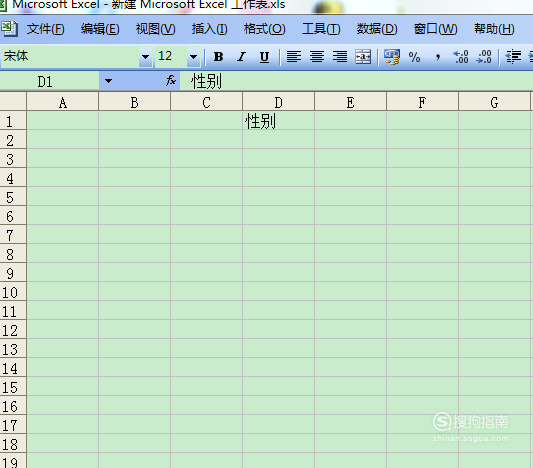Select row 10 header
The image size is (533, 468).
point(13,292)
